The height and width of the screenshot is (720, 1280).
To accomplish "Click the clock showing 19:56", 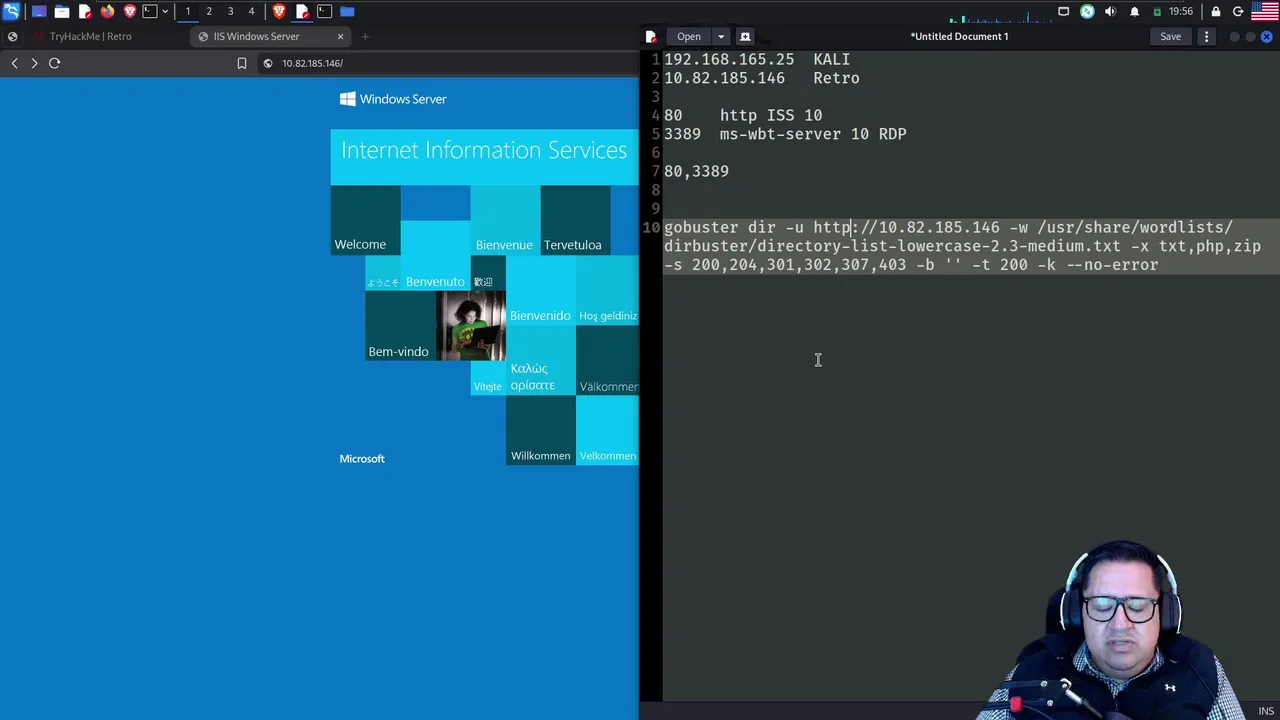I will coord(1181,11).
